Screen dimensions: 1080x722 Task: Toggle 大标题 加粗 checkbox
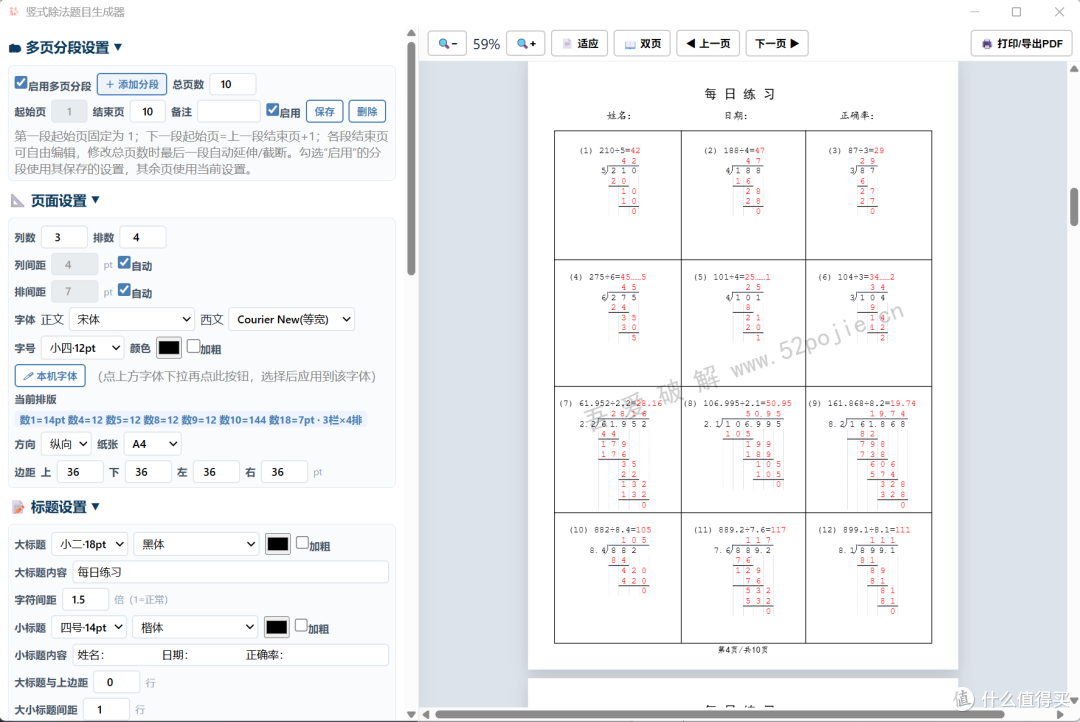(x=302, y=543)
